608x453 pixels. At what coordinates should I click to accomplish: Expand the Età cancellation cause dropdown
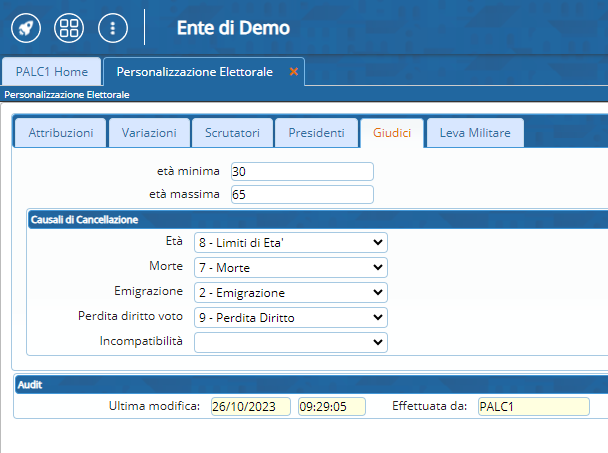290,242
